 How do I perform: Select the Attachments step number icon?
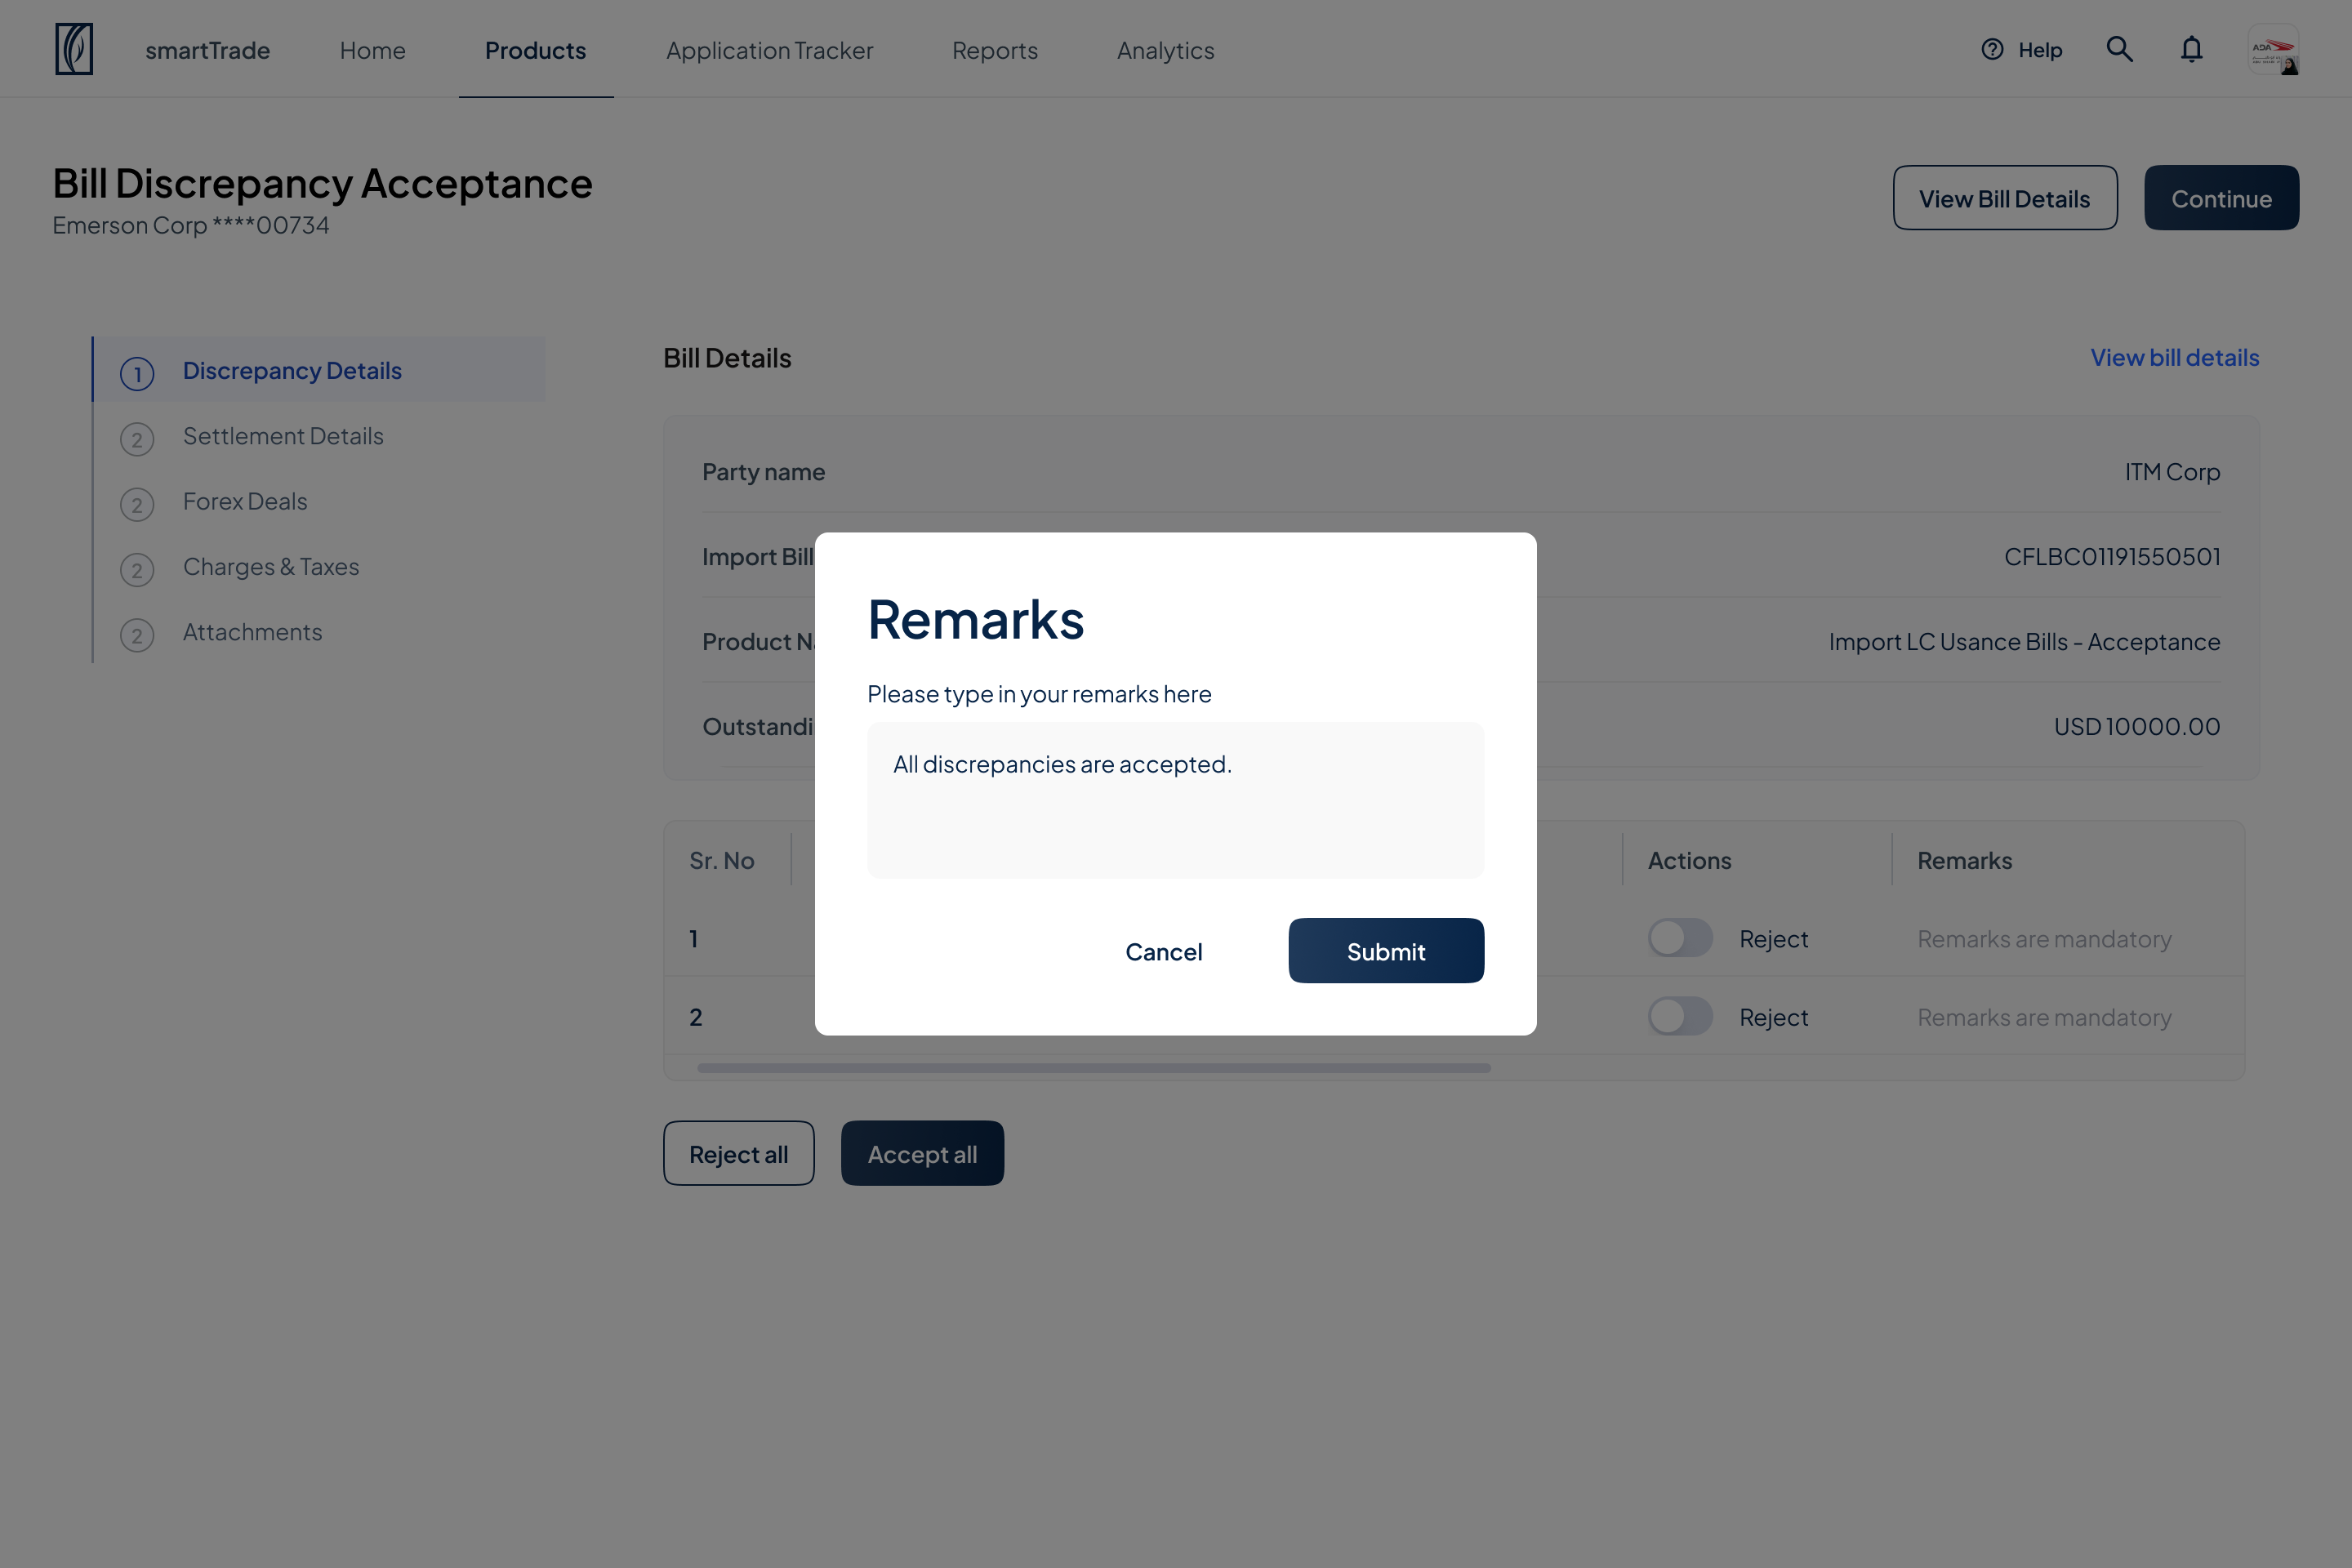coord(137,635)
